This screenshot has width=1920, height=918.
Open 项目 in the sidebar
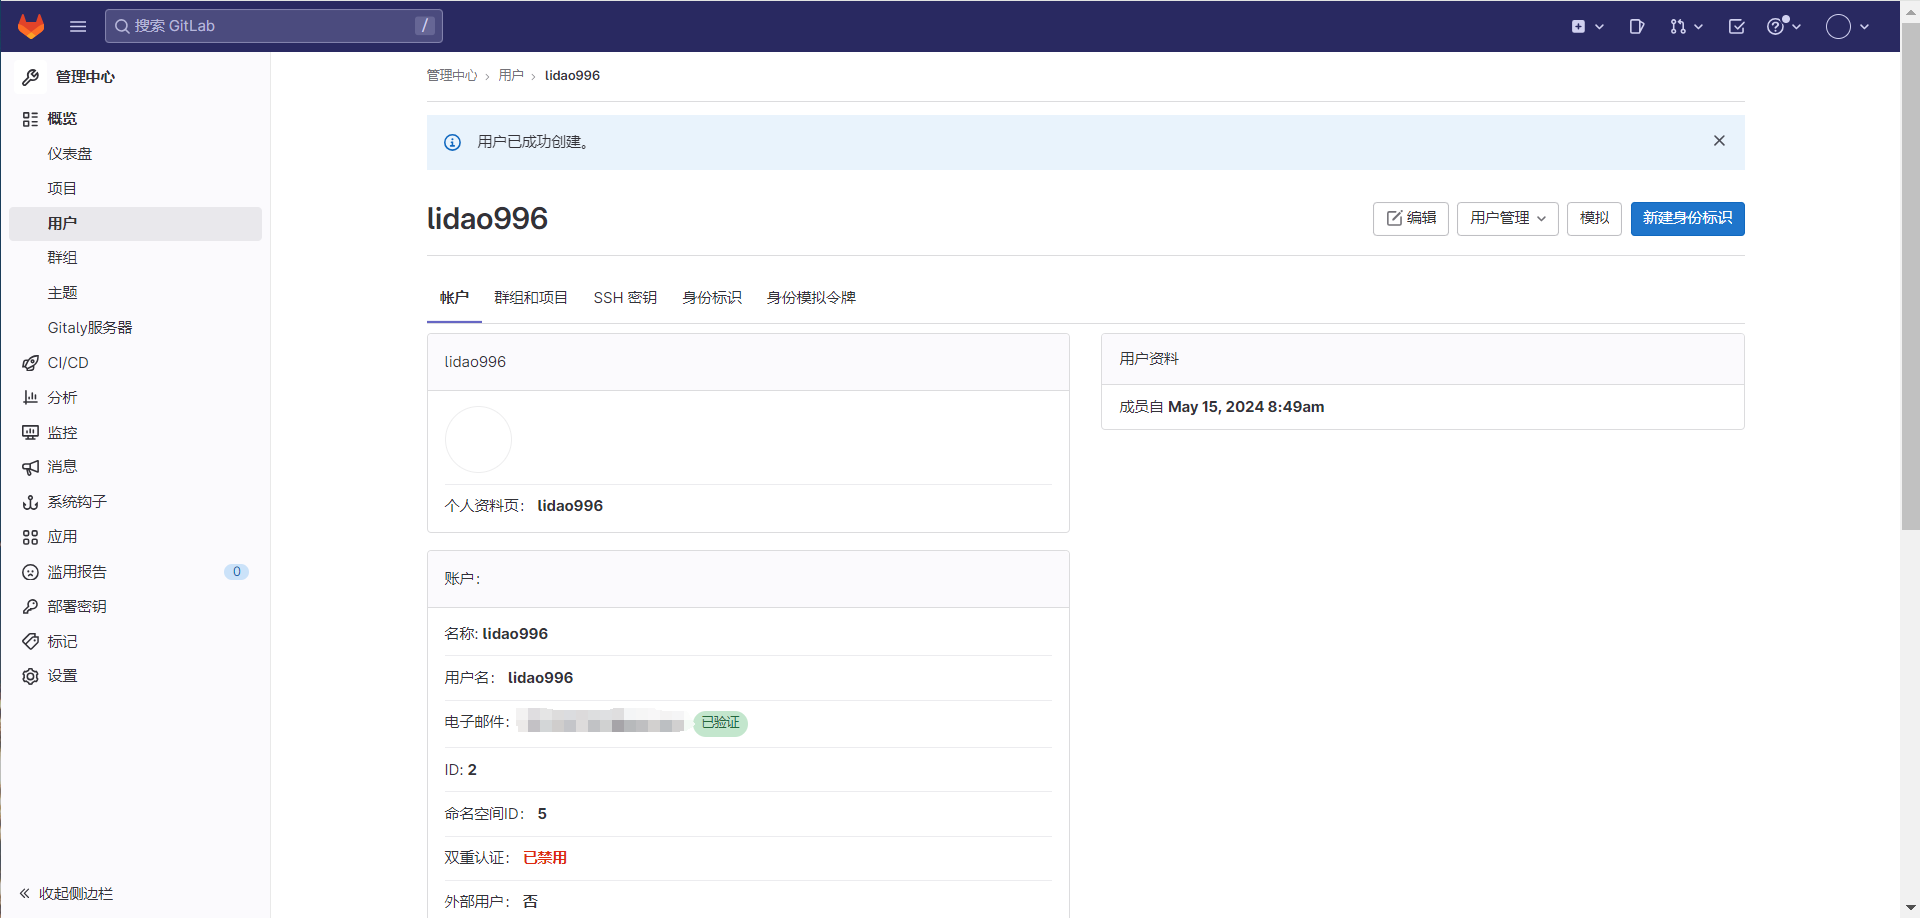(135, 189)
